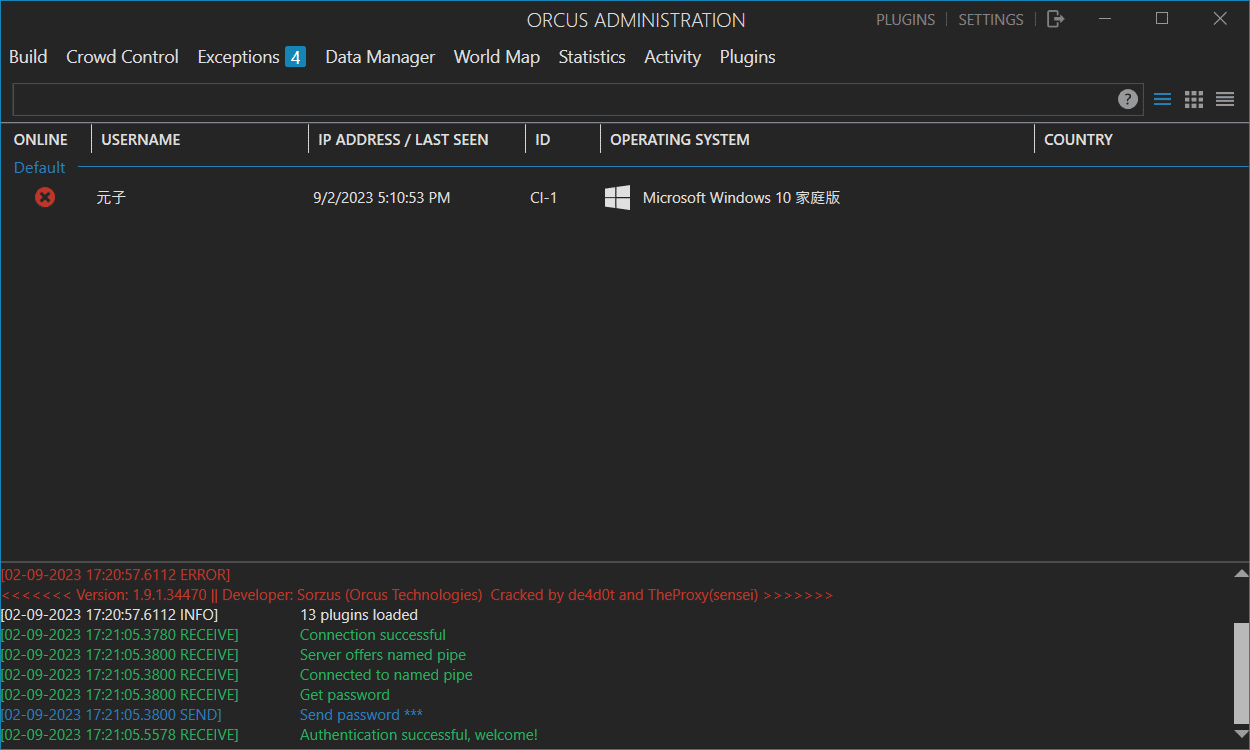
Task: Open SETTINGS from the title bar
Action: click(990, 20)
